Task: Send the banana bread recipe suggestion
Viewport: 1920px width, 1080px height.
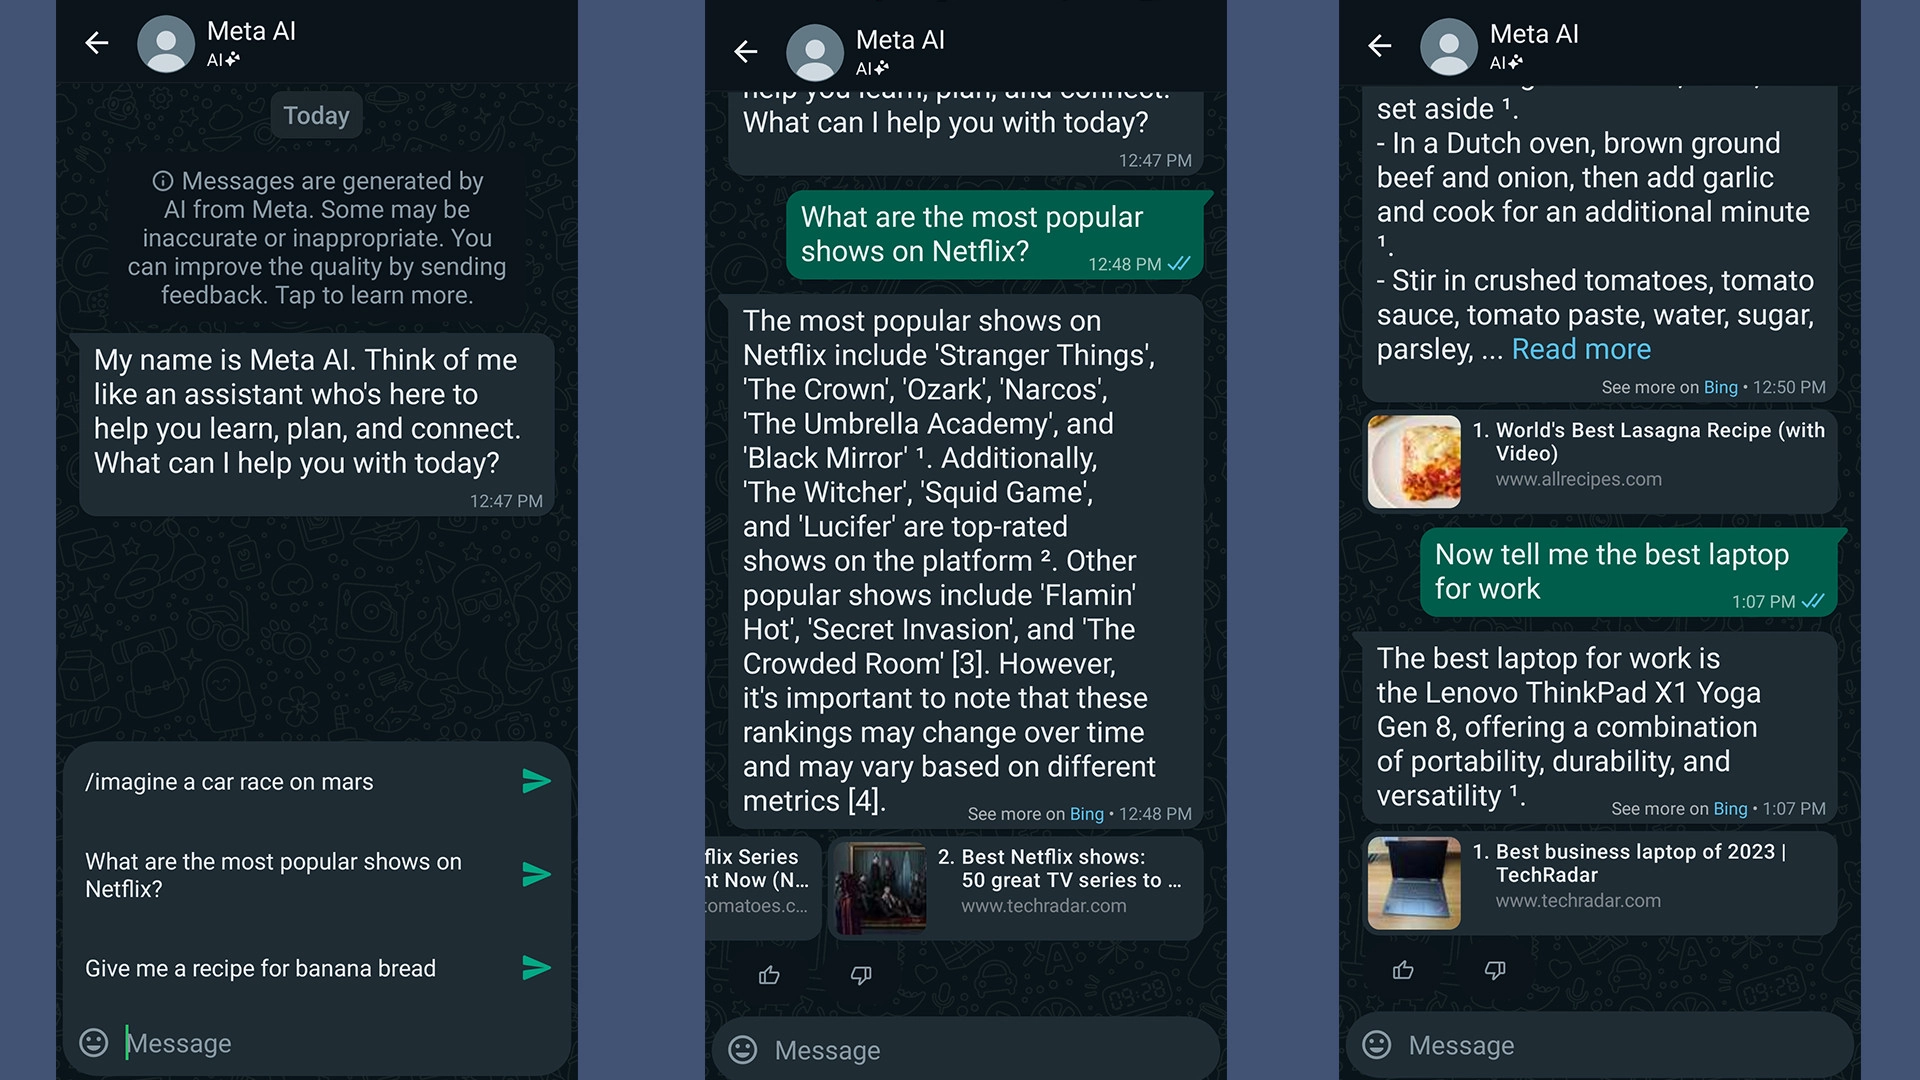Action: click(536, 968)
